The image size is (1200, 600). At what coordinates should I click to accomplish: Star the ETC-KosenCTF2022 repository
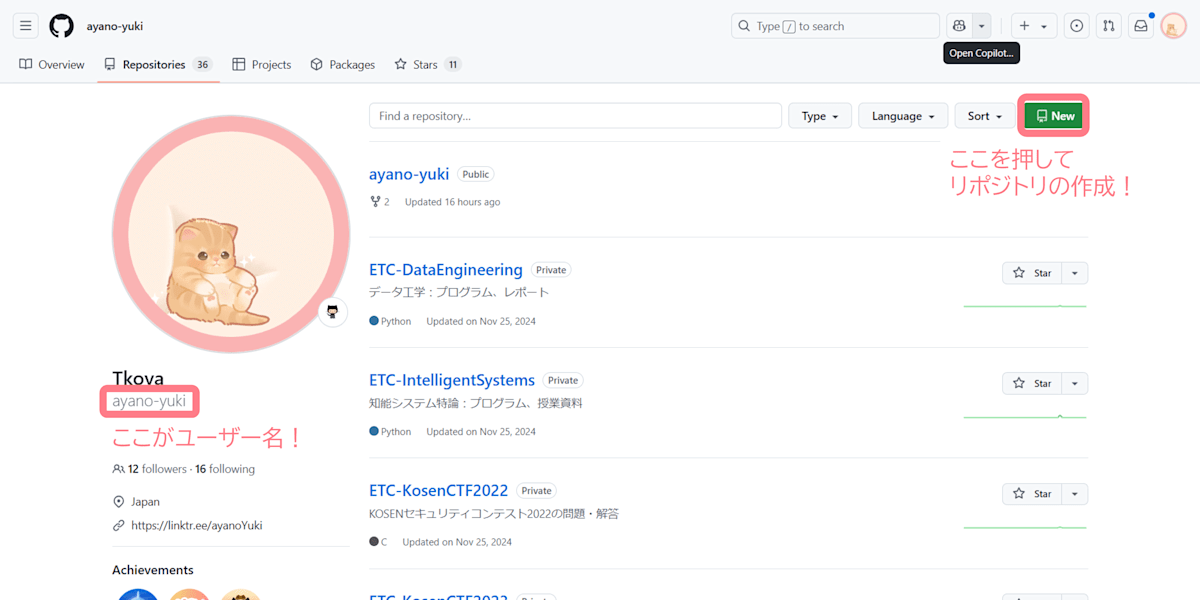pos(1032,494)
